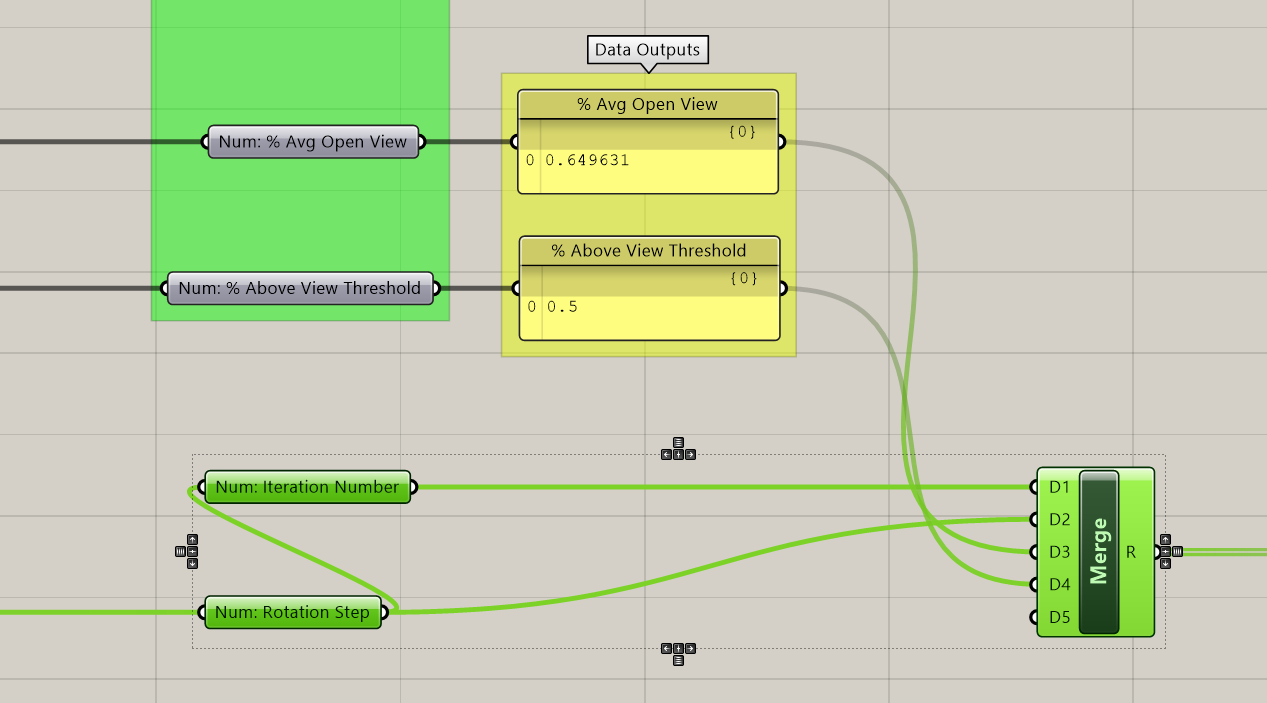Click the align-right arrow above the selection
Viewport: 1267px width, 703px height.
pyautogui.click(x=690, y=454)
